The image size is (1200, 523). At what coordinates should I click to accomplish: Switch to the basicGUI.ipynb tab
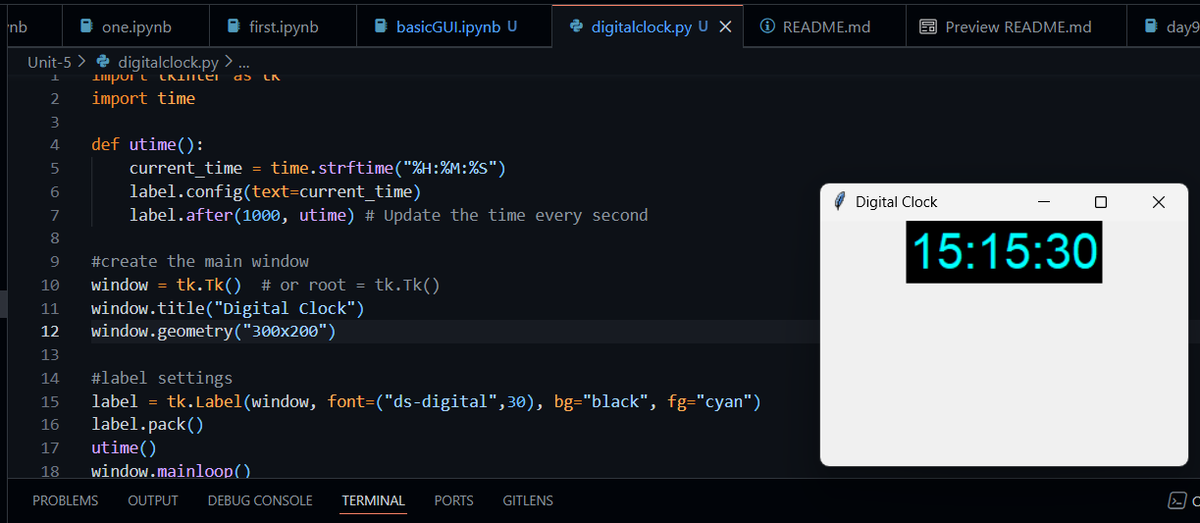click(x=449, y=27)
